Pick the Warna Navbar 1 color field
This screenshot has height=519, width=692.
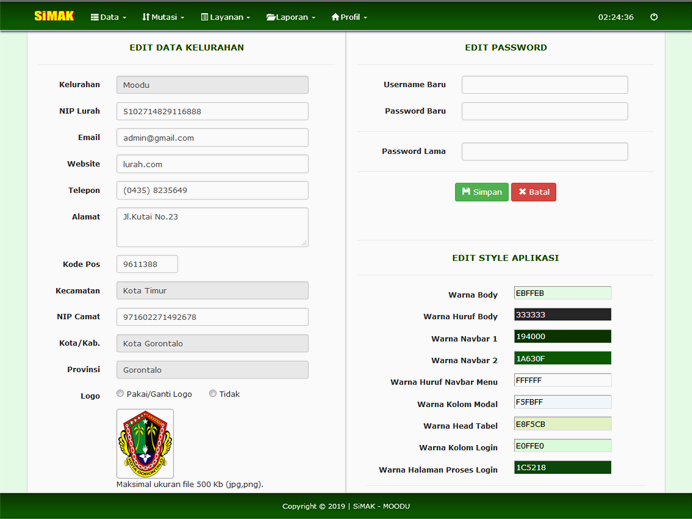[561, 337]
